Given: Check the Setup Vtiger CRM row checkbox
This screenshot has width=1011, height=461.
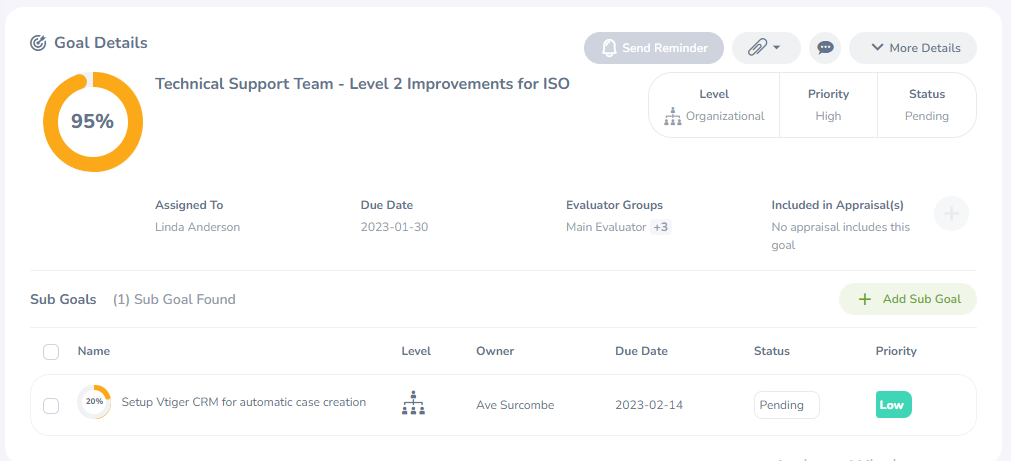Looking at the screenshot, I should tap(51, 405).
